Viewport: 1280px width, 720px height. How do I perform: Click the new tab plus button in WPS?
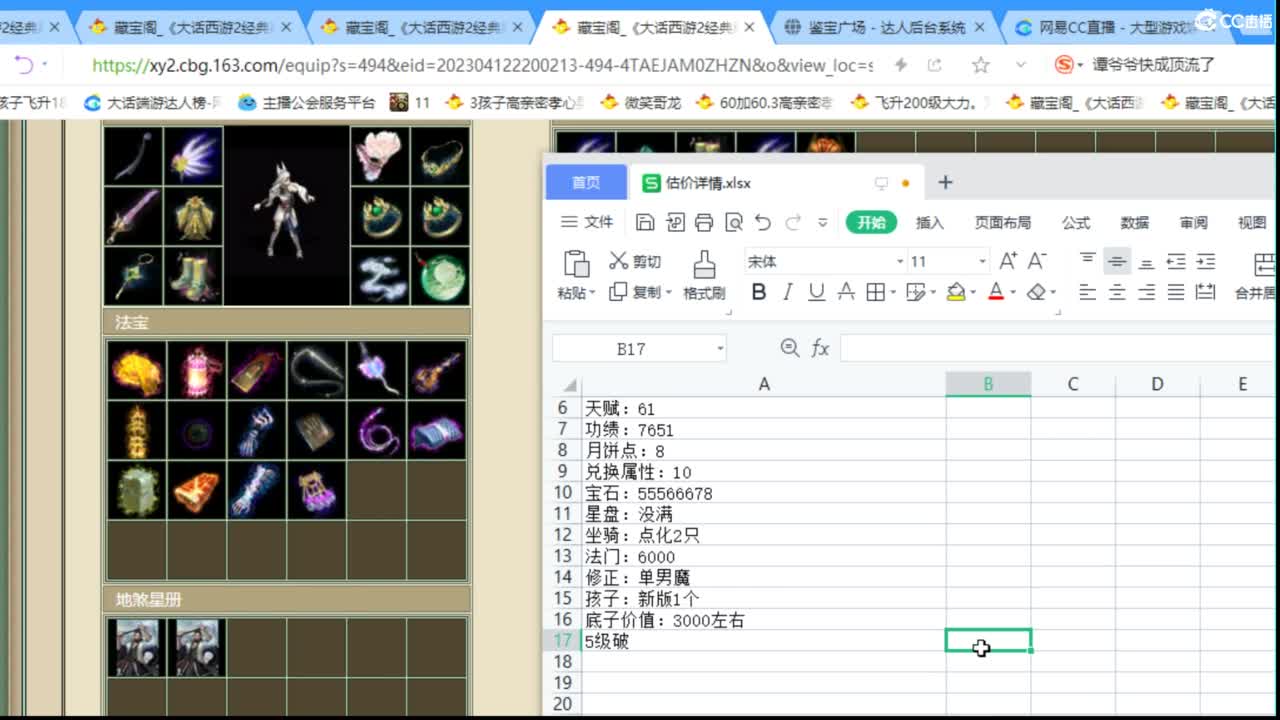tap(945, 182)
